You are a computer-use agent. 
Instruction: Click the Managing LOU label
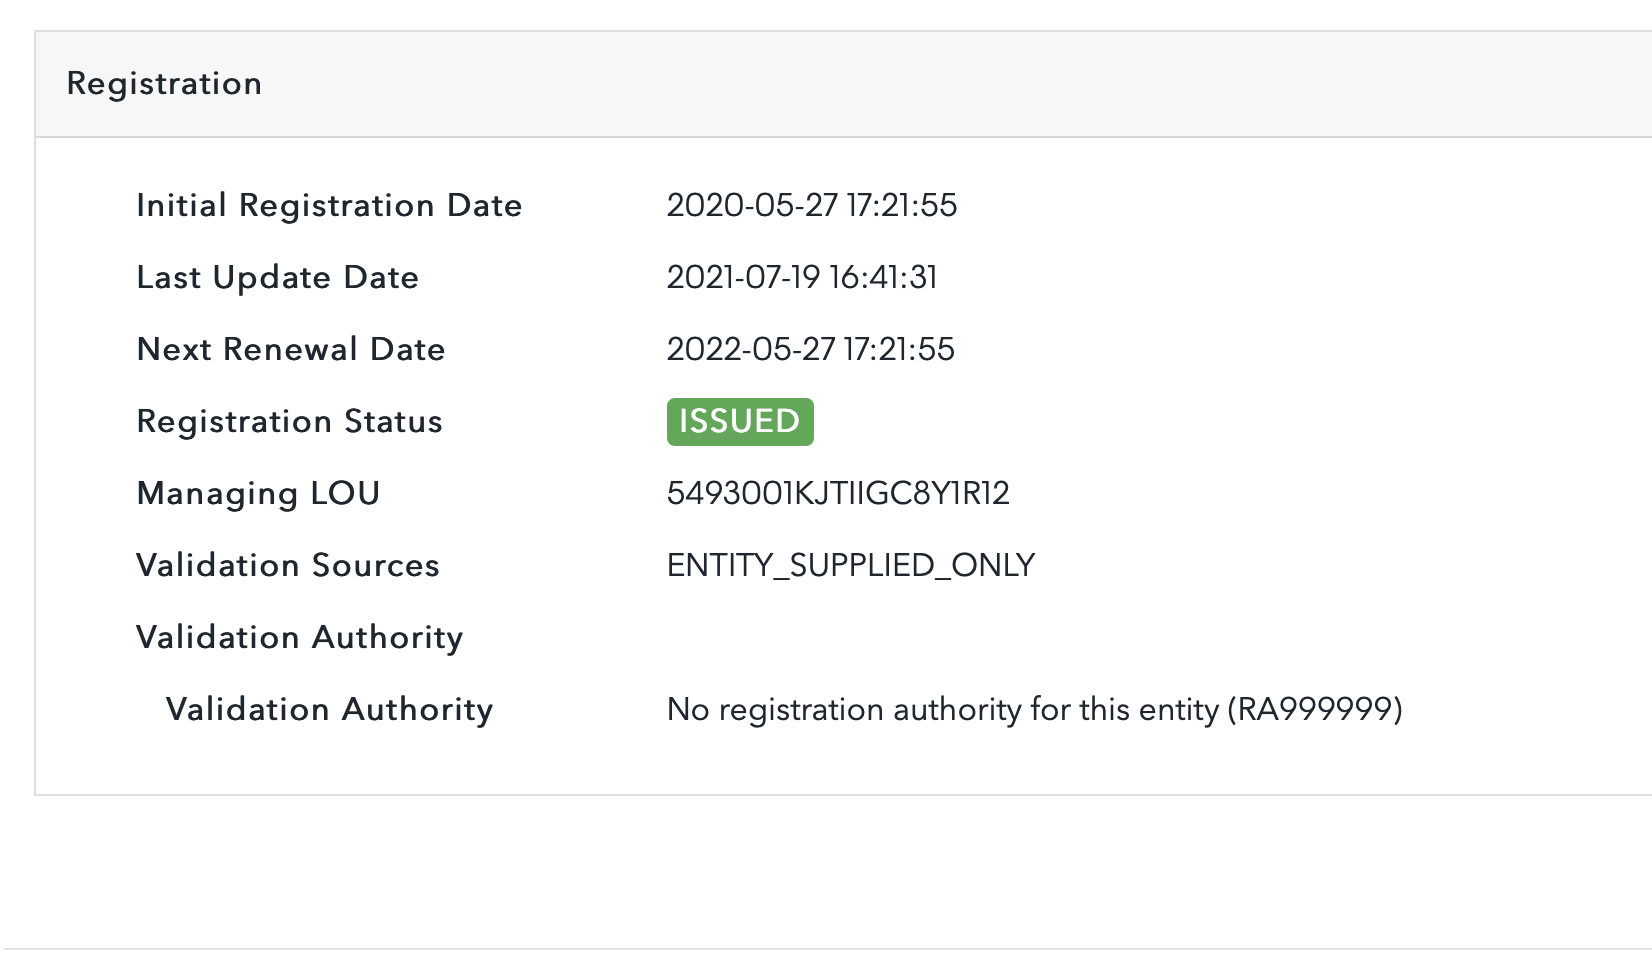258,494
